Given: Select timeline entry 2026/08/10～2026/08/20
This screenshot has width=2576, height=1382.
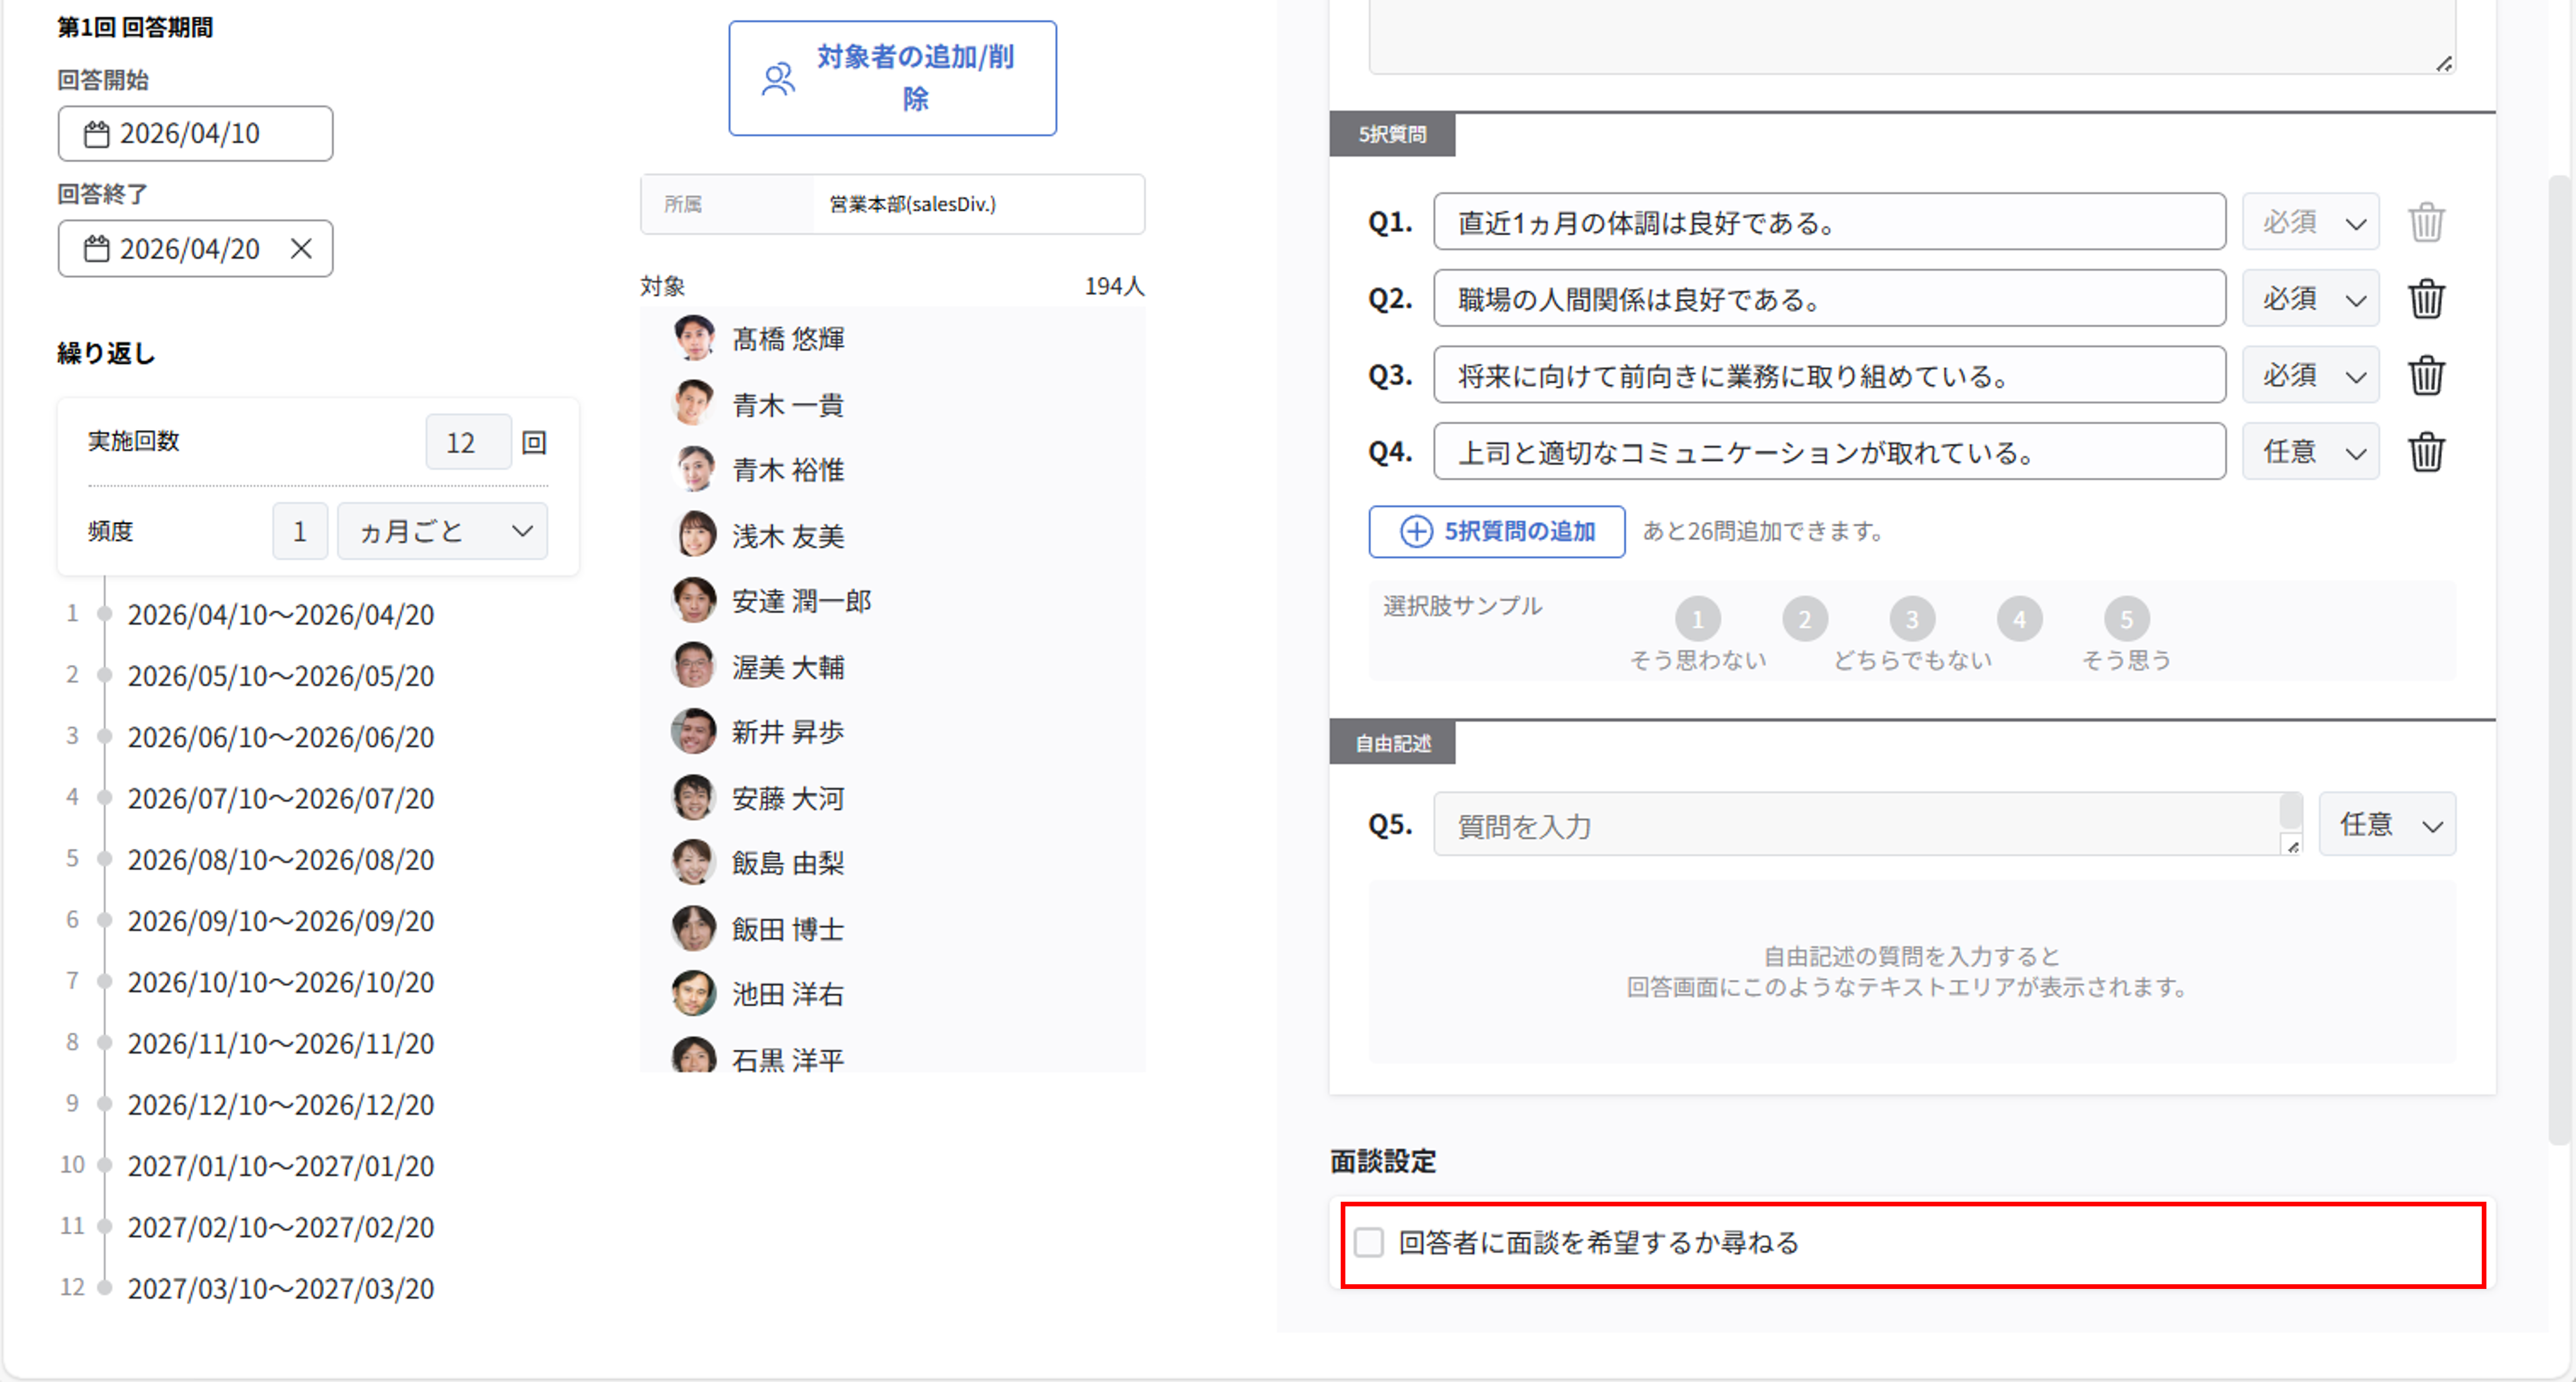Looking at the screenshot, I should click(280, 859).
